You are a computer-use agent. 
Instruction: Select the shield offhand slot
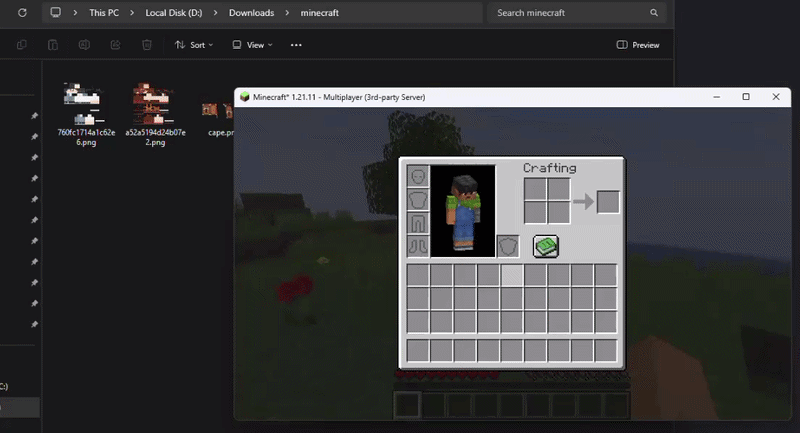click(x=508, y=246)
